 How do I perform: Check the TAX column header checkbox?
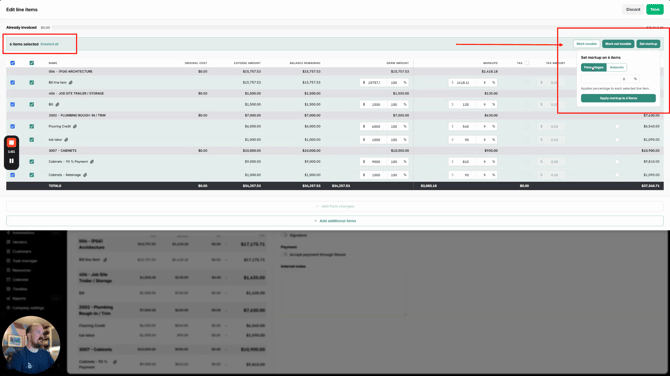[526, 63]
